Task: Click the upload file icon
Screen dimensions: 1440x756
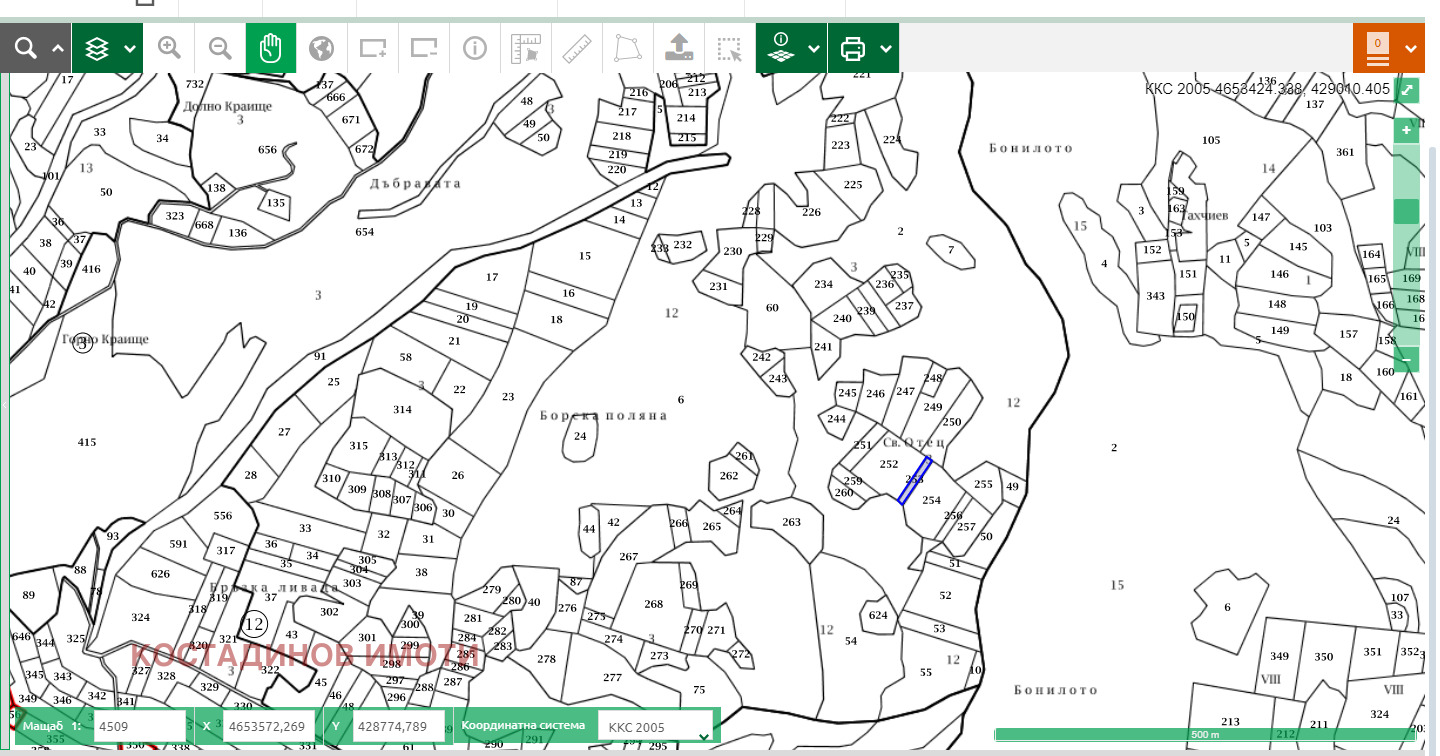Action: 679,48
